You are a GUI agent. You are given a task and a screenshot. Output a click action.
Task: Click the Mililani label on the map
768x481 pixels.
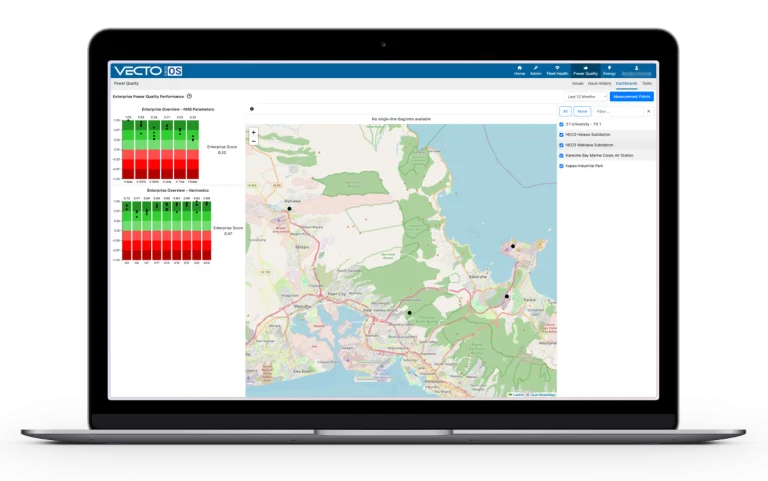tap(302, 247)
